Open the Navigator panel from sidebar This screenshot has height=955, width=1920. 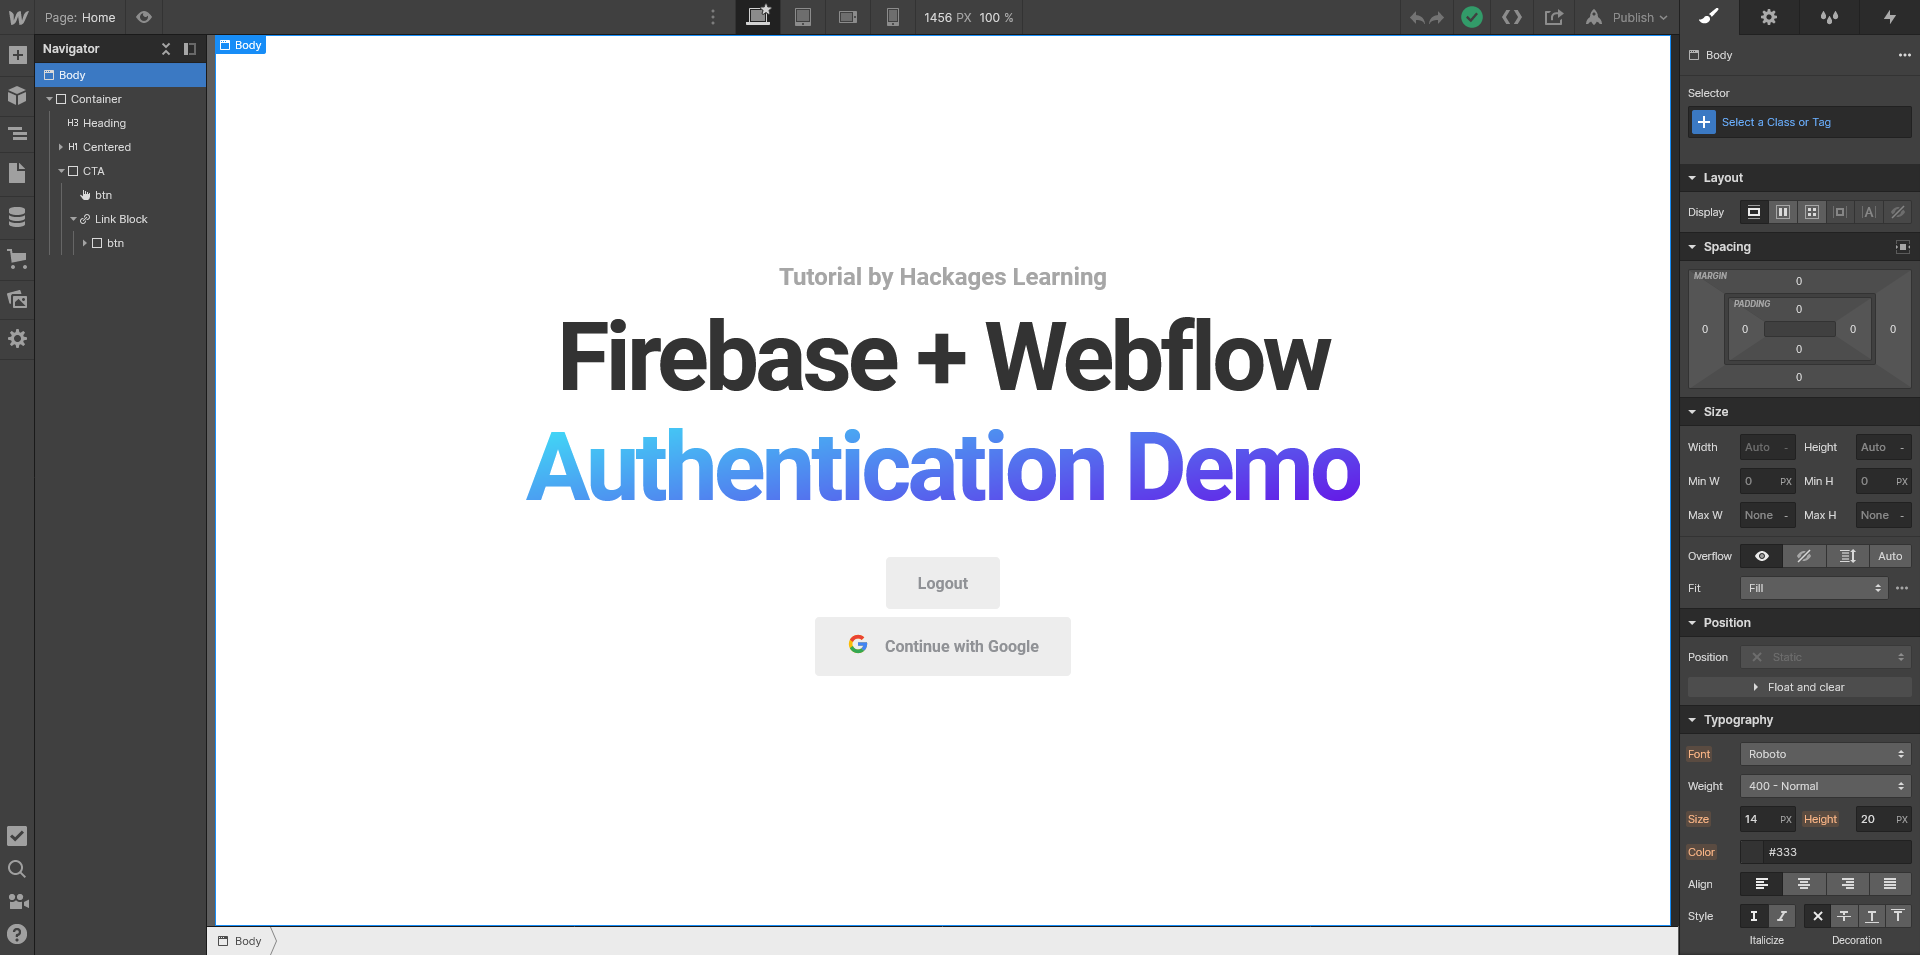pyautogui.click(x=17, y=134)
